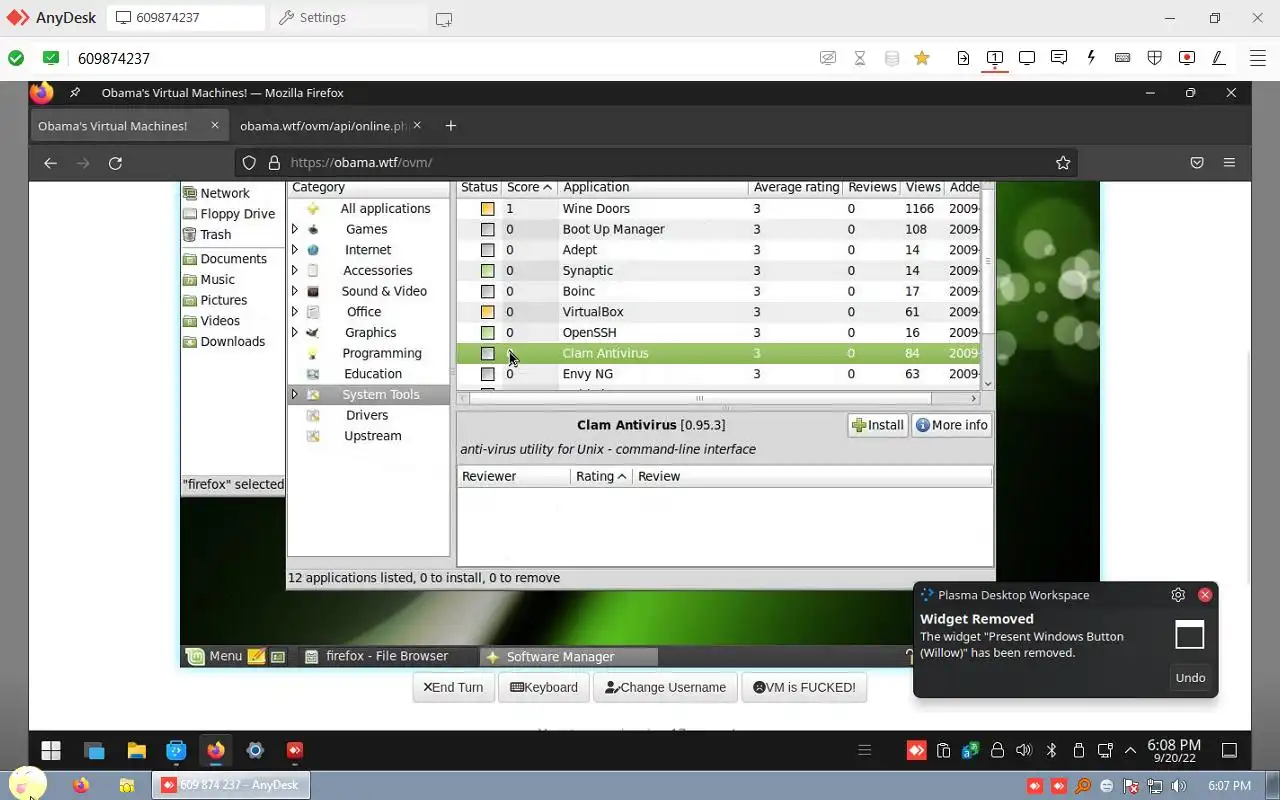Image resolution: width=1280 pixels, height=800 pixels.
Task: Sort reviews by the Rating column
Action: click(601, 476)
